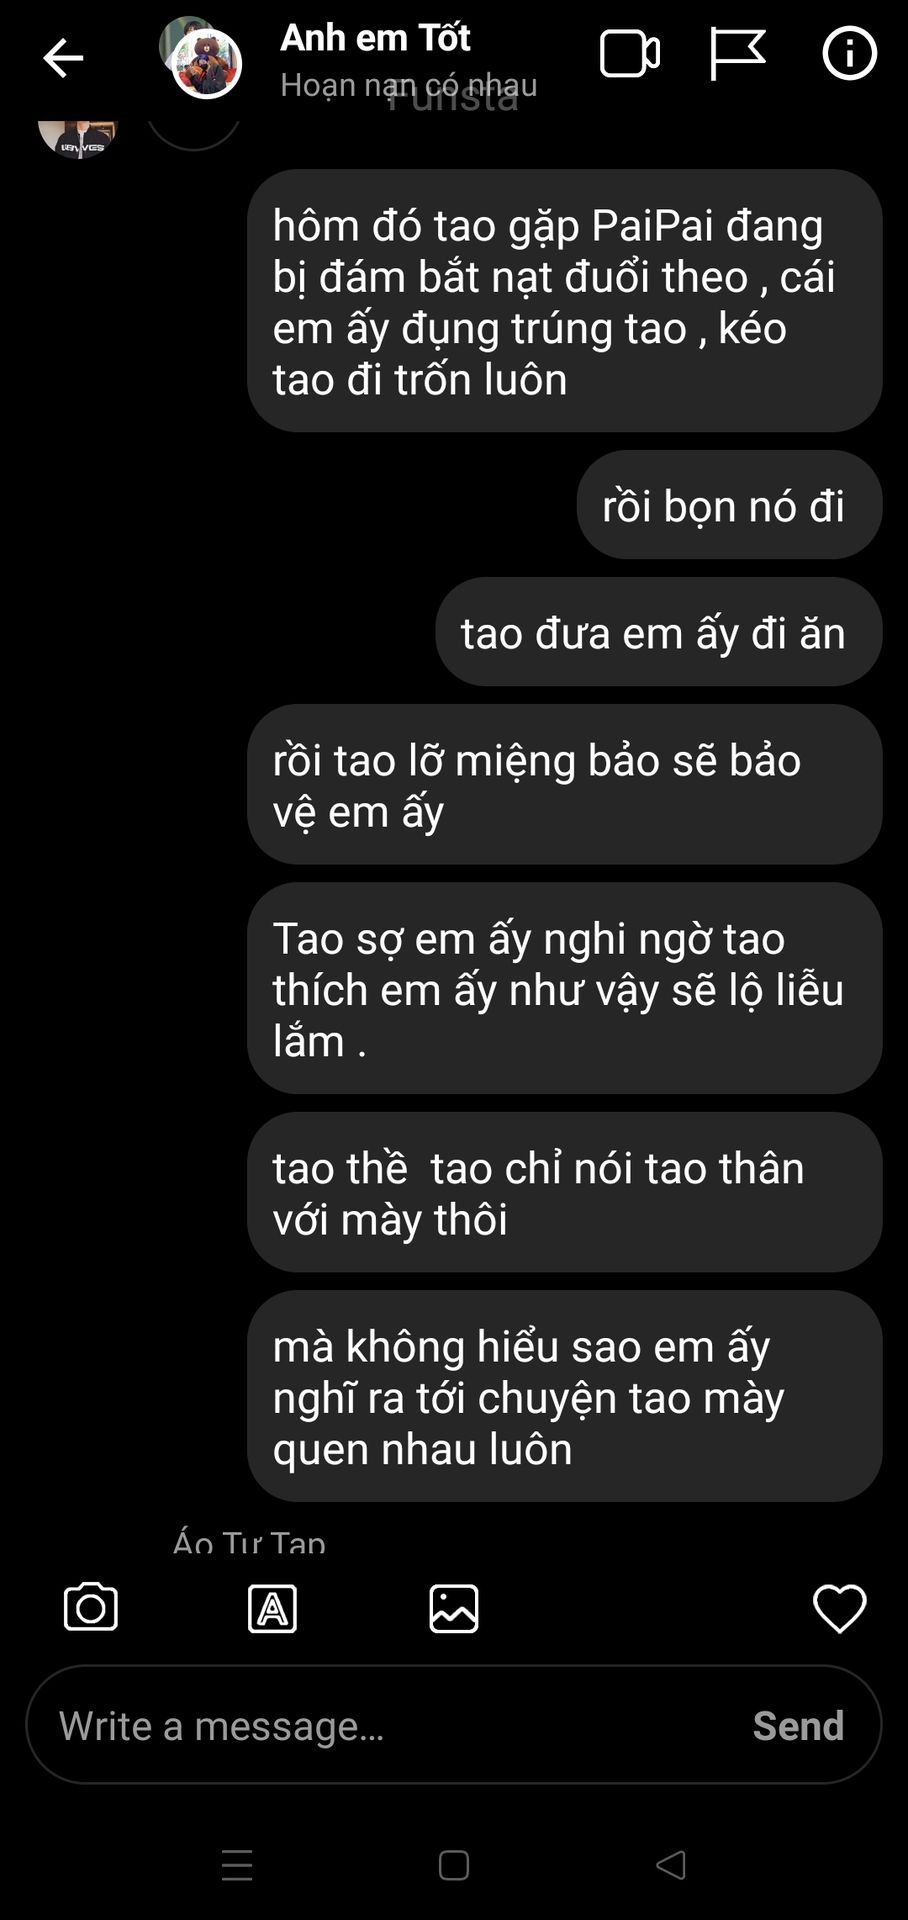This screenshot has height=1920, width=908.
Task: Tap the text A icon in toolbar
Action: 272,1608
